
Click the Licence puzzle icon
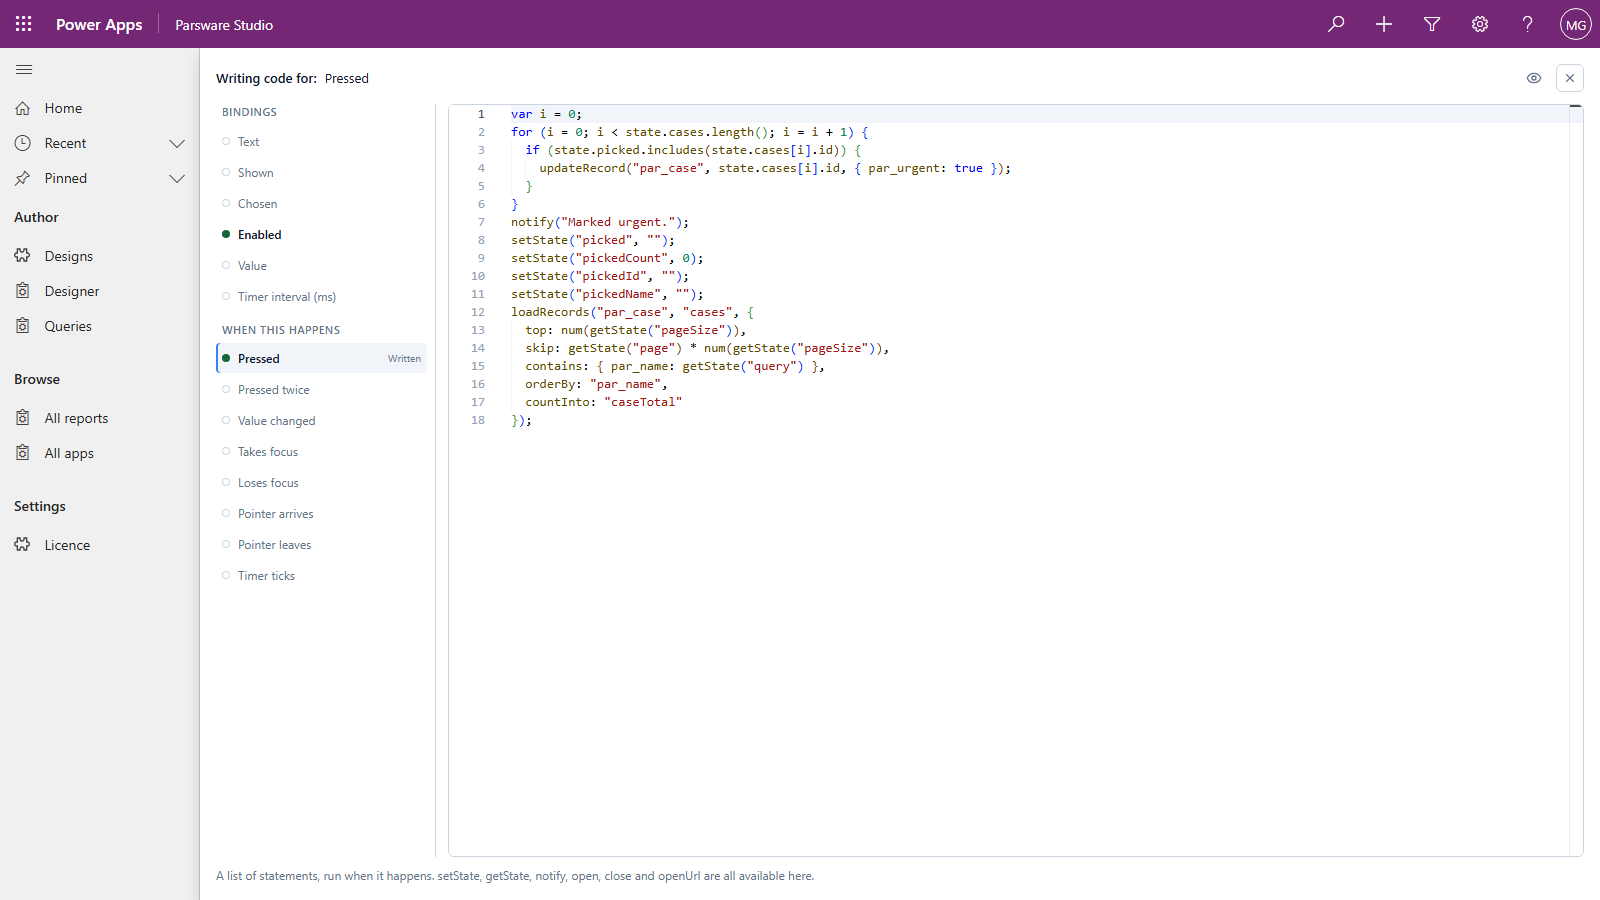(x=23, y=545)
